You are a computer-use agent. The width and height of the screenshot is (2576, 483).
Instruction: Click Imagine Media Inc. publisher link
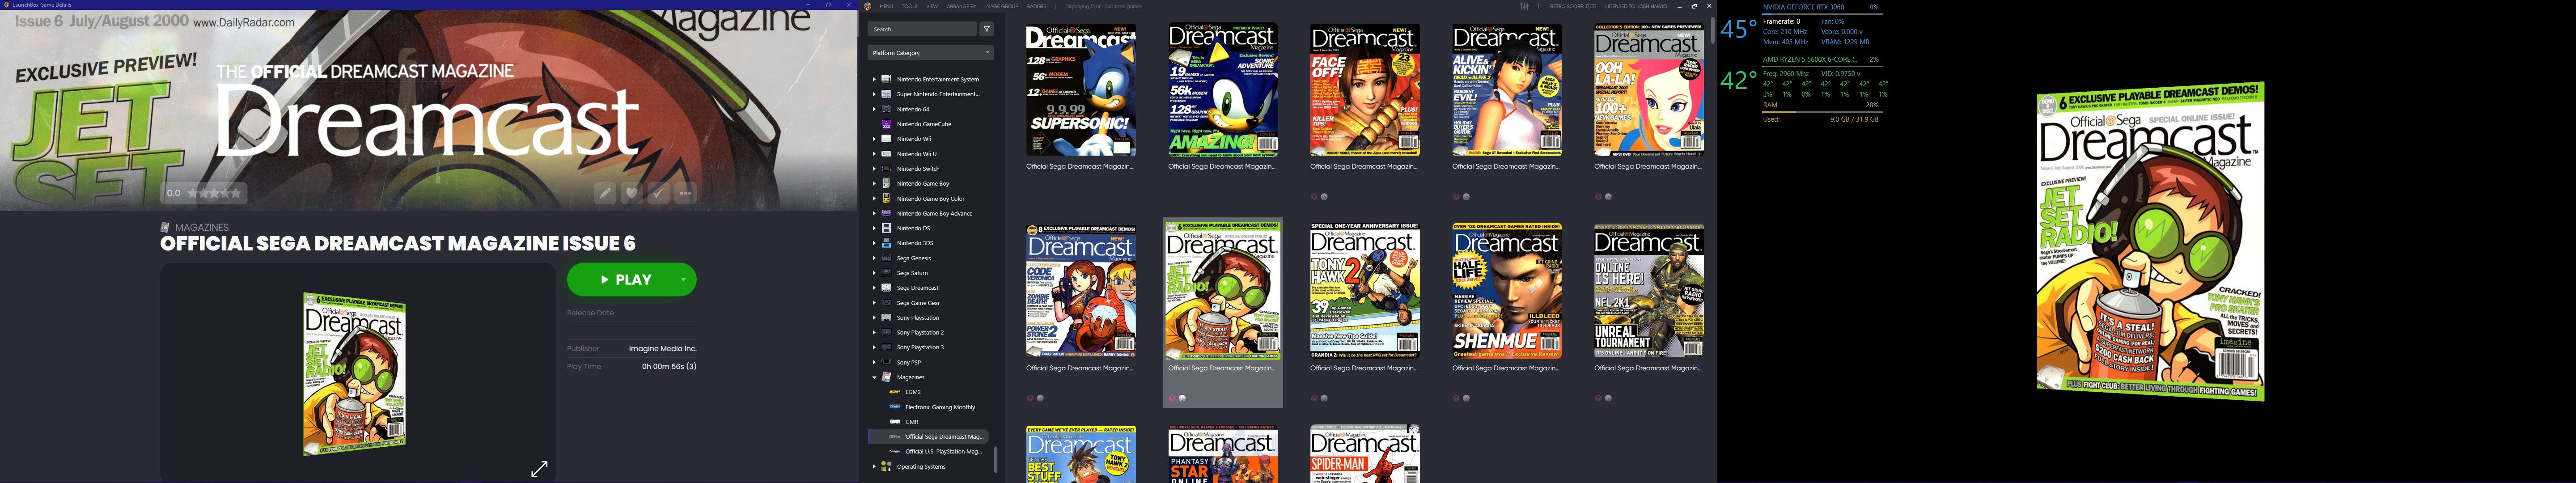662,348
